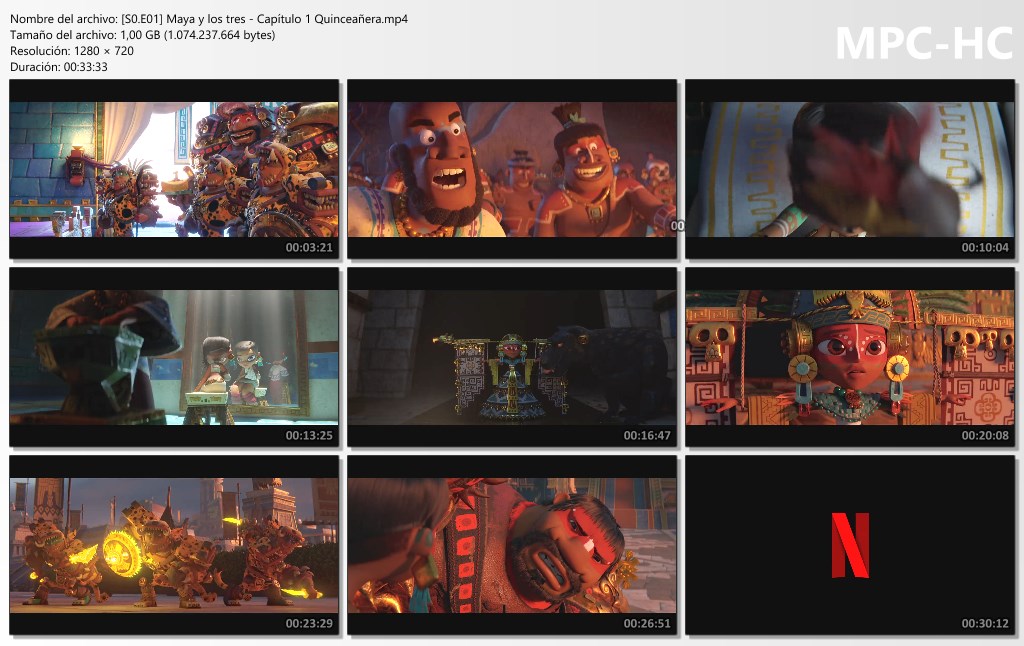The width and height of the screenshot is (1024, 646).
Task: Open the thumbnail stamped 00:16:47
Action: point(512,357)
